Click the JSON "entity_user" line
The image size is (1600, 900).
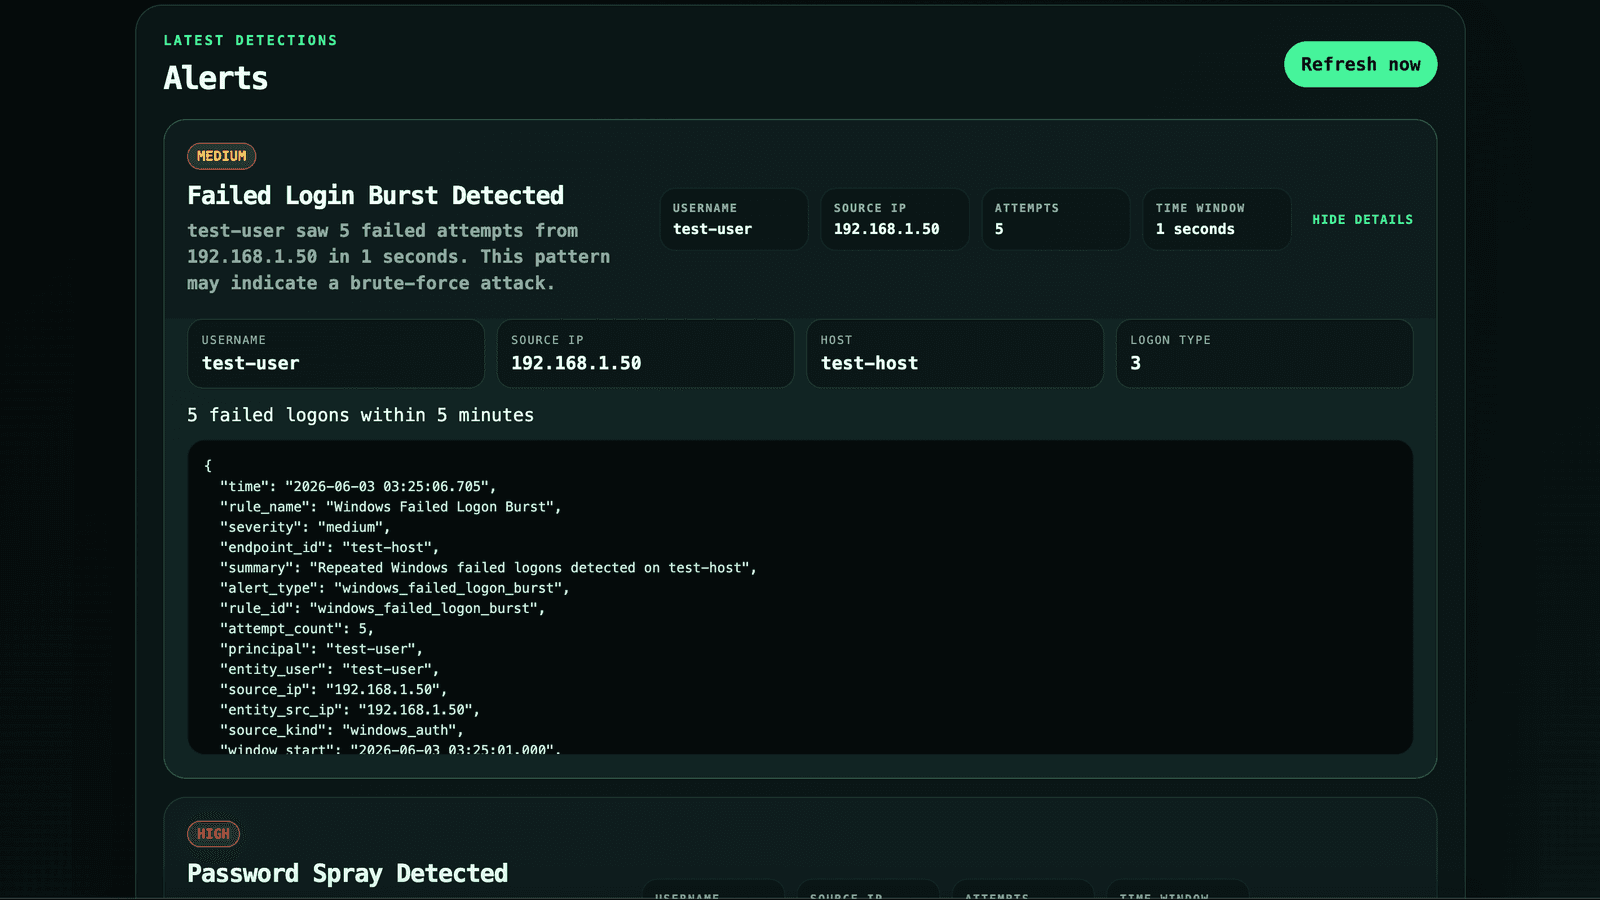[x=329, y=669]
